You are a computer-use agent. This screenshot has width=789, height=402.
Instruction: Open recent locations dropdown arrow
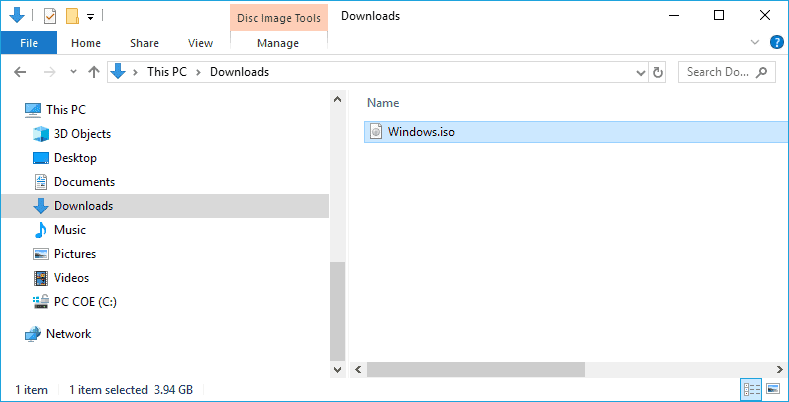pos(73,72)
